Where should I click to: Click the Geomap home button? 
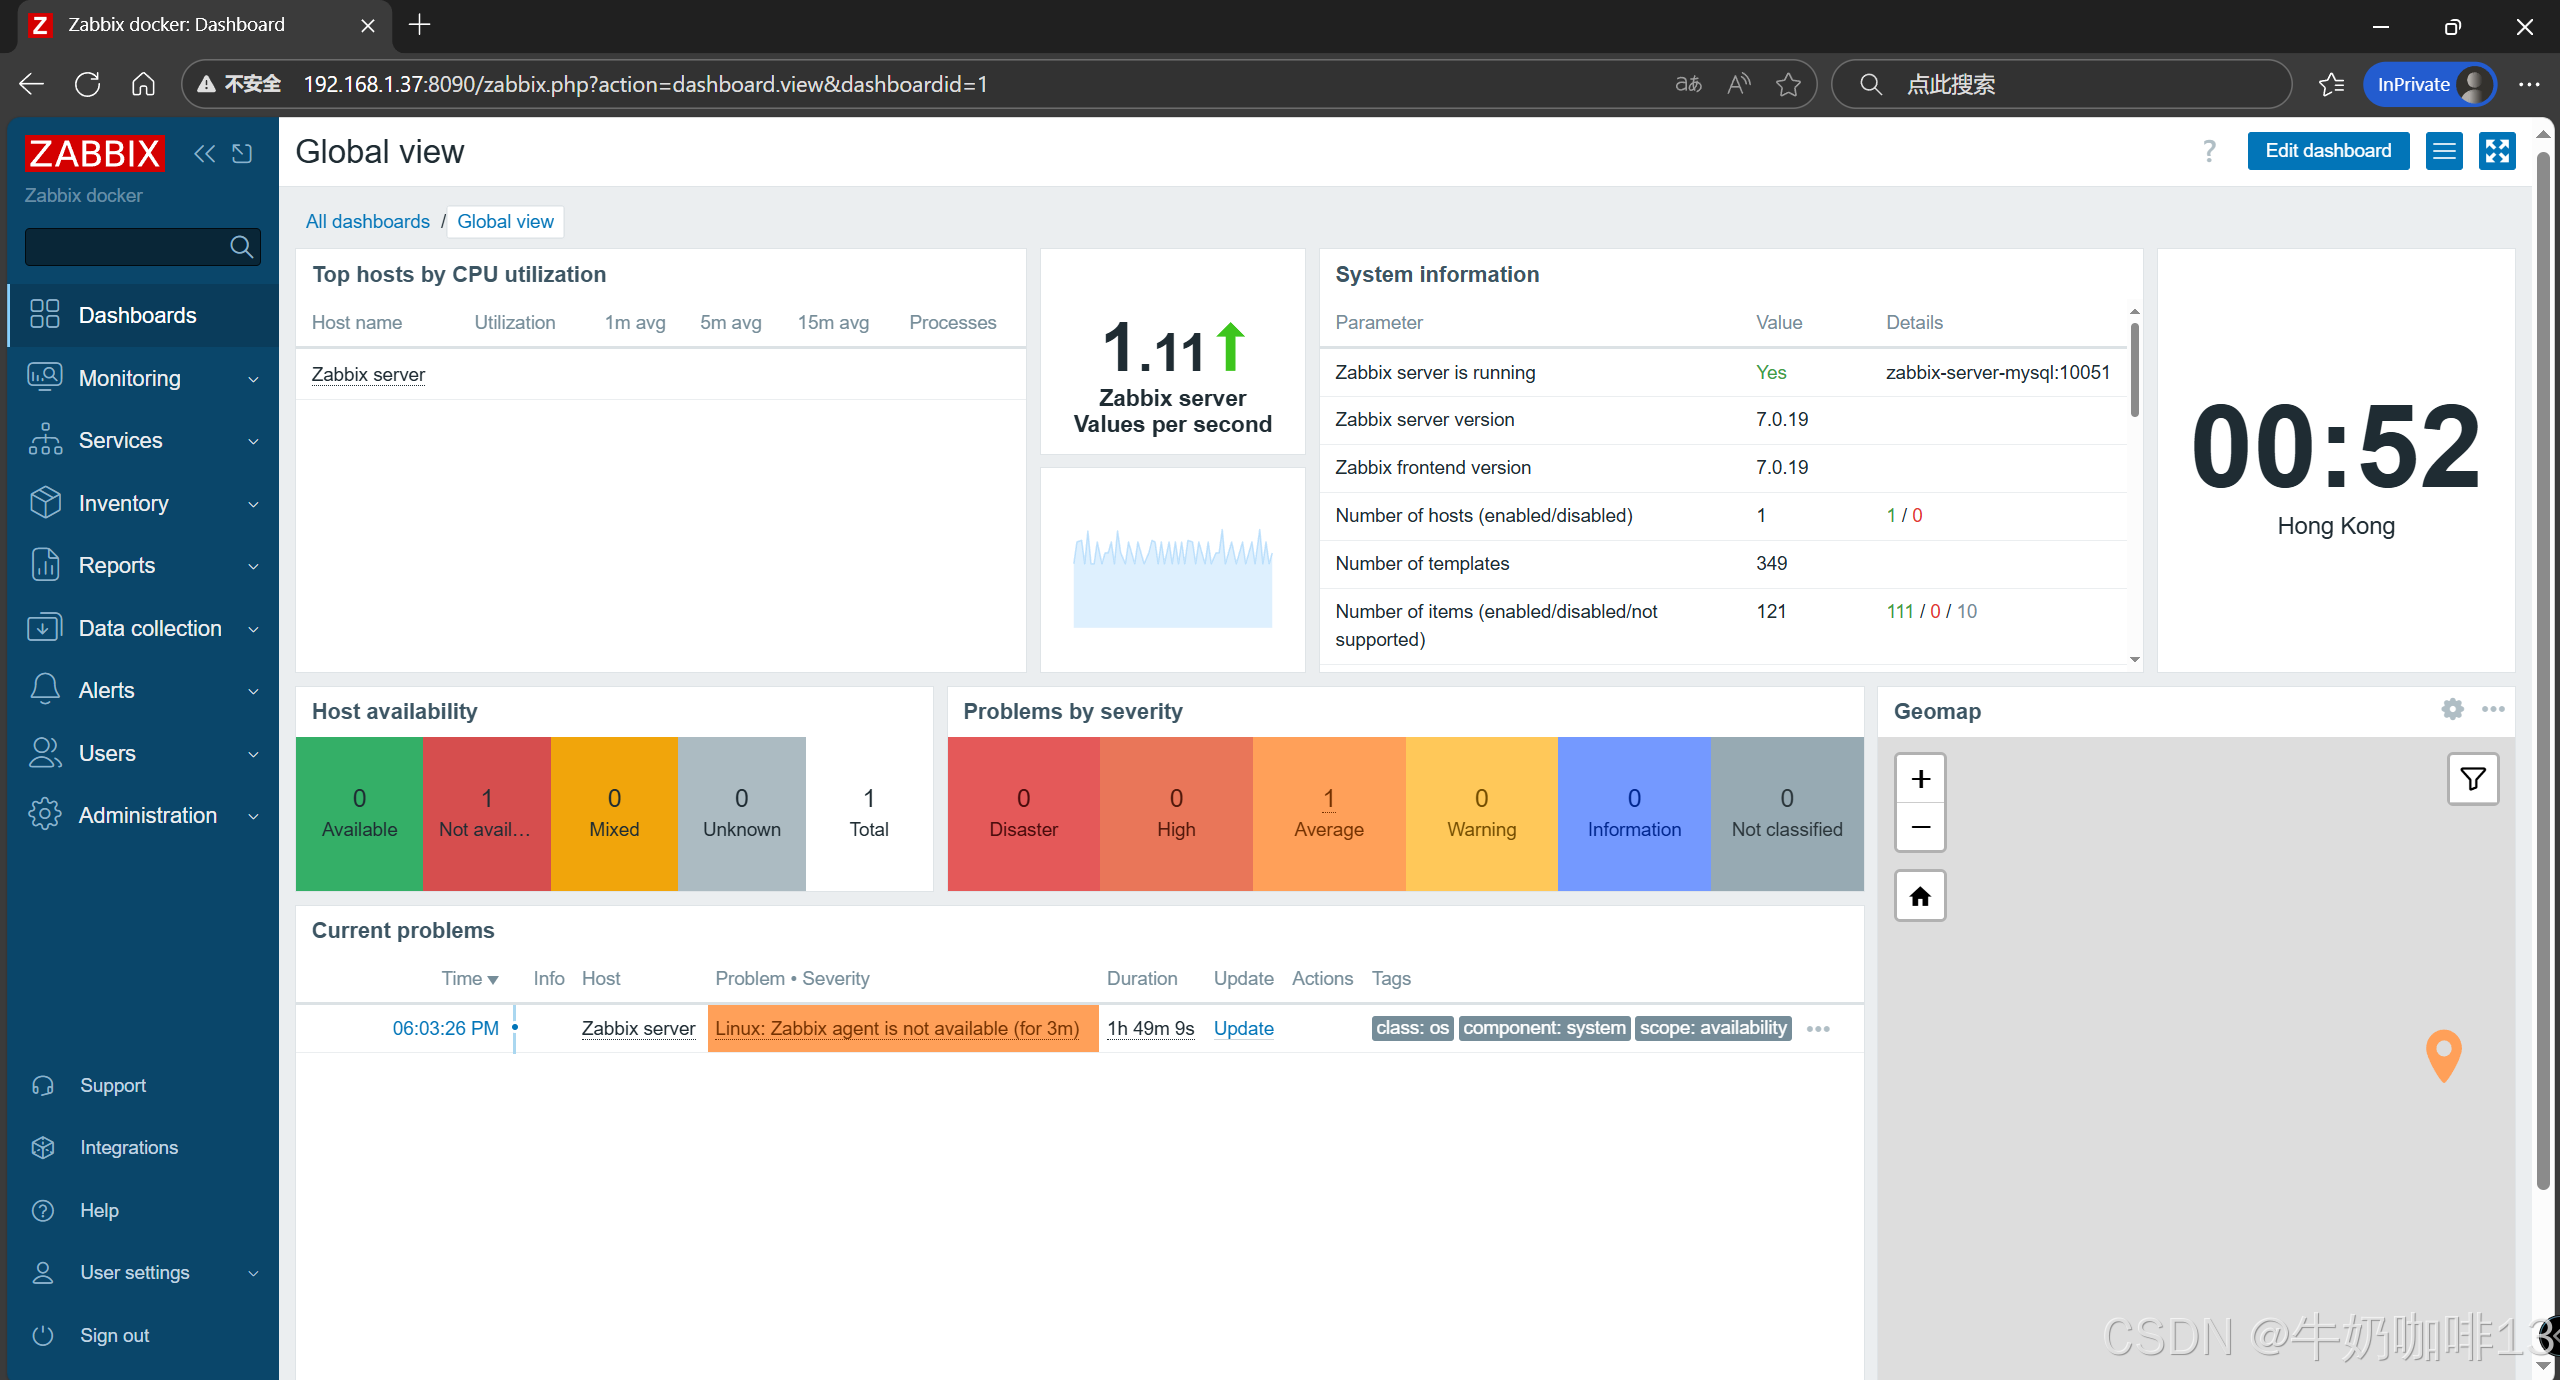tap(1920, 896)
